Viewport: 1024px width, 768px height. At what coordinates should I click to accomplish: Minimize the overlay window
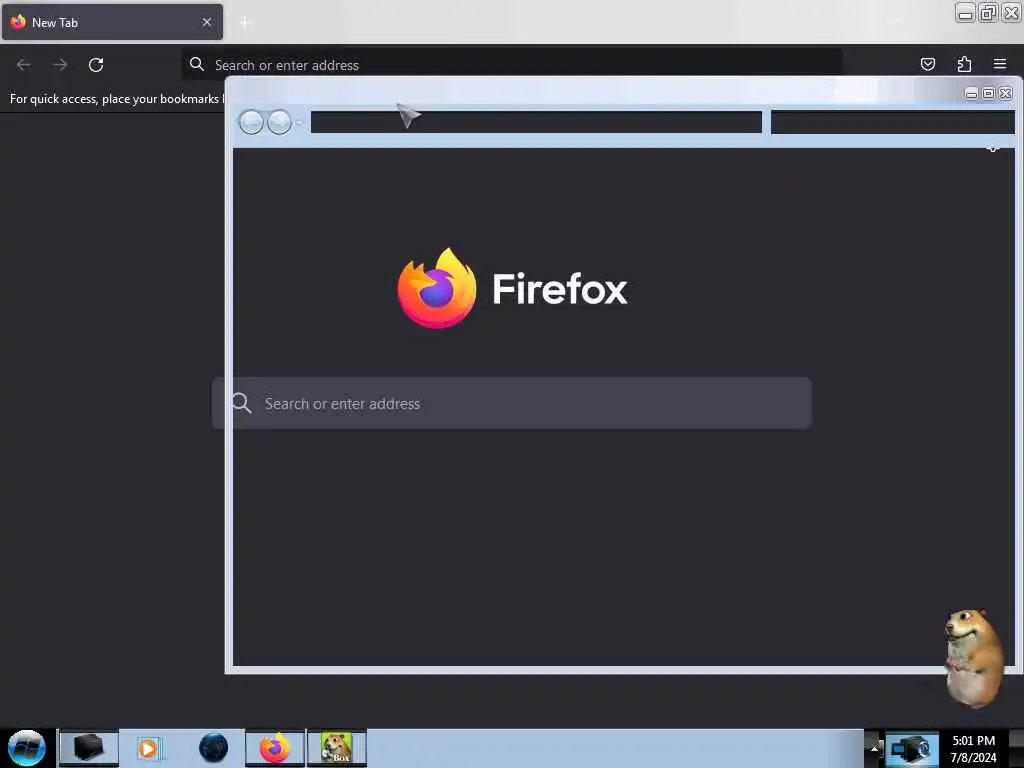coord(971,94)
